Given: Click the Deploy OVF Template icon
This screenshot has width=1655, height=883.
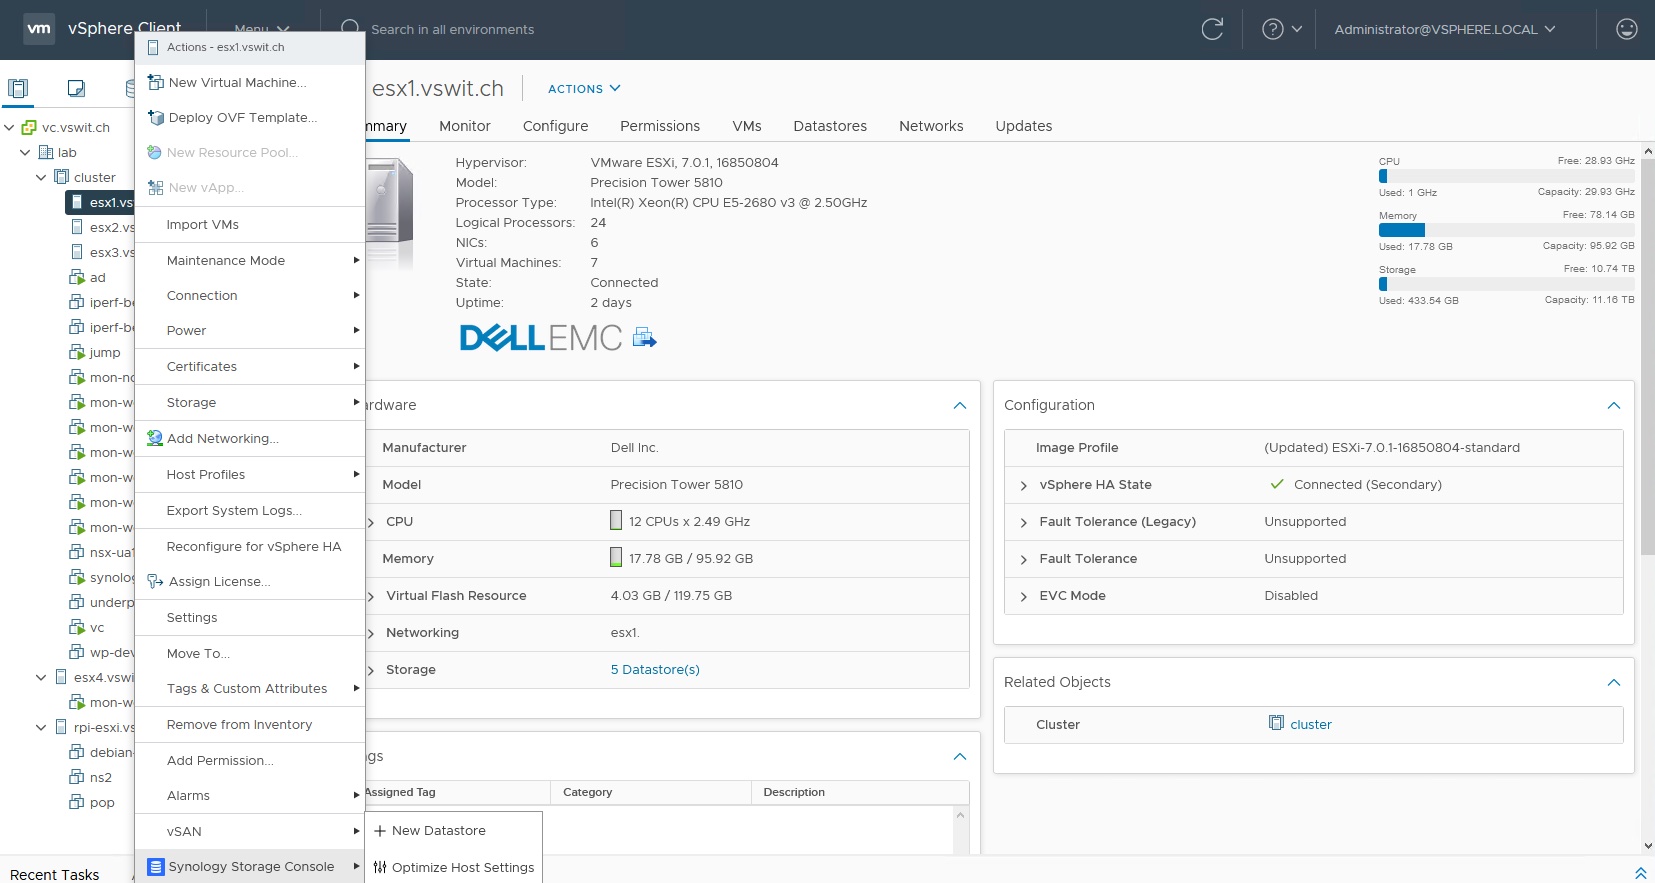Looking at the screenshot, I should pyautogui.click(x=155, y=117).
